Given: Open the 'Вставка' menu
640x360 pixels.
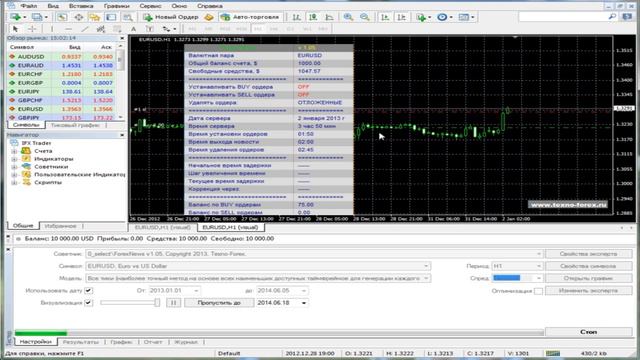Looking at the screenshot, I should pyautogui.click(x=81, y=6).
